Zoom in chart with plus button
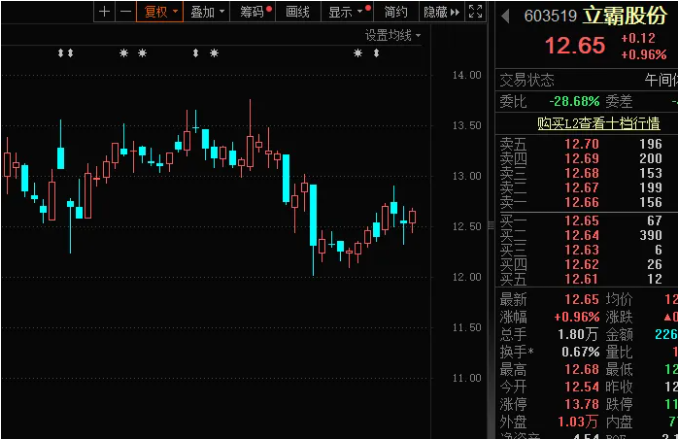The width and height of the screenshot is (679, 439). click(x=104, y=12)
